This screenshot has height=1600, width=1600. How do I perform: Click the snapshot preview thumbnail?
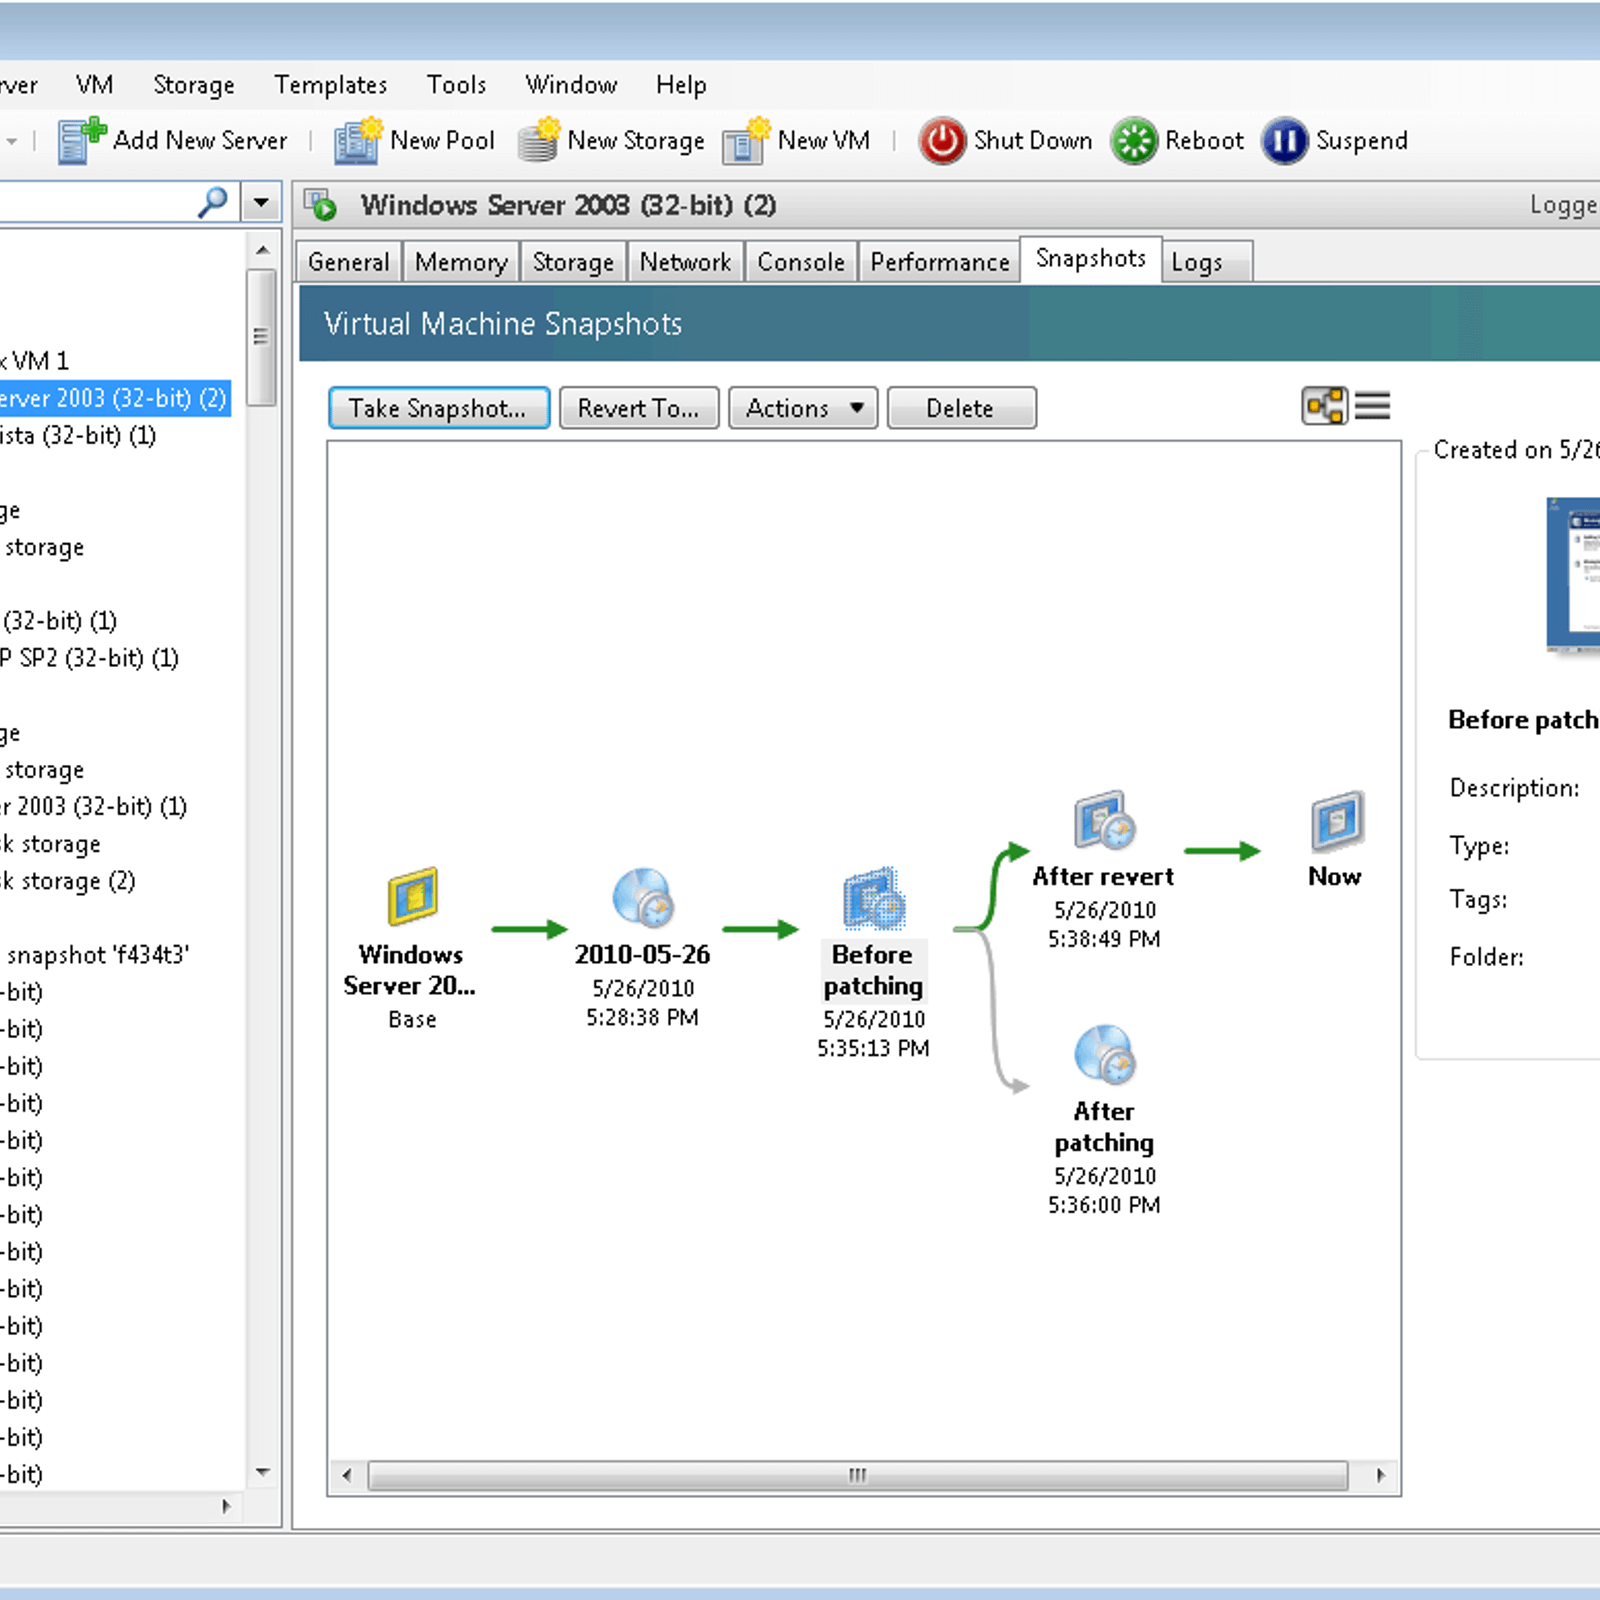[1573, 574]
